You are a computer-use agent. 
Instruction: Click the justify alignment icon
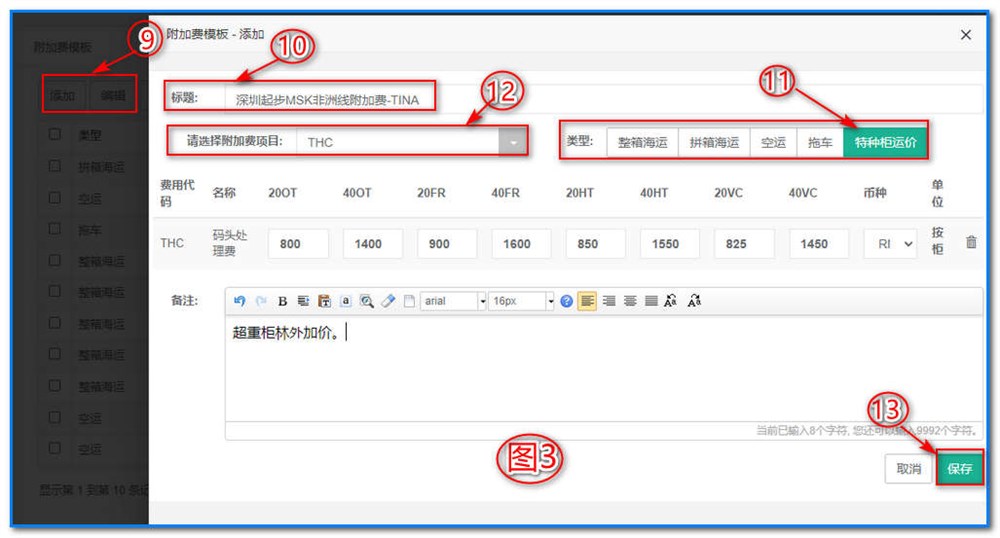(651, 301)
